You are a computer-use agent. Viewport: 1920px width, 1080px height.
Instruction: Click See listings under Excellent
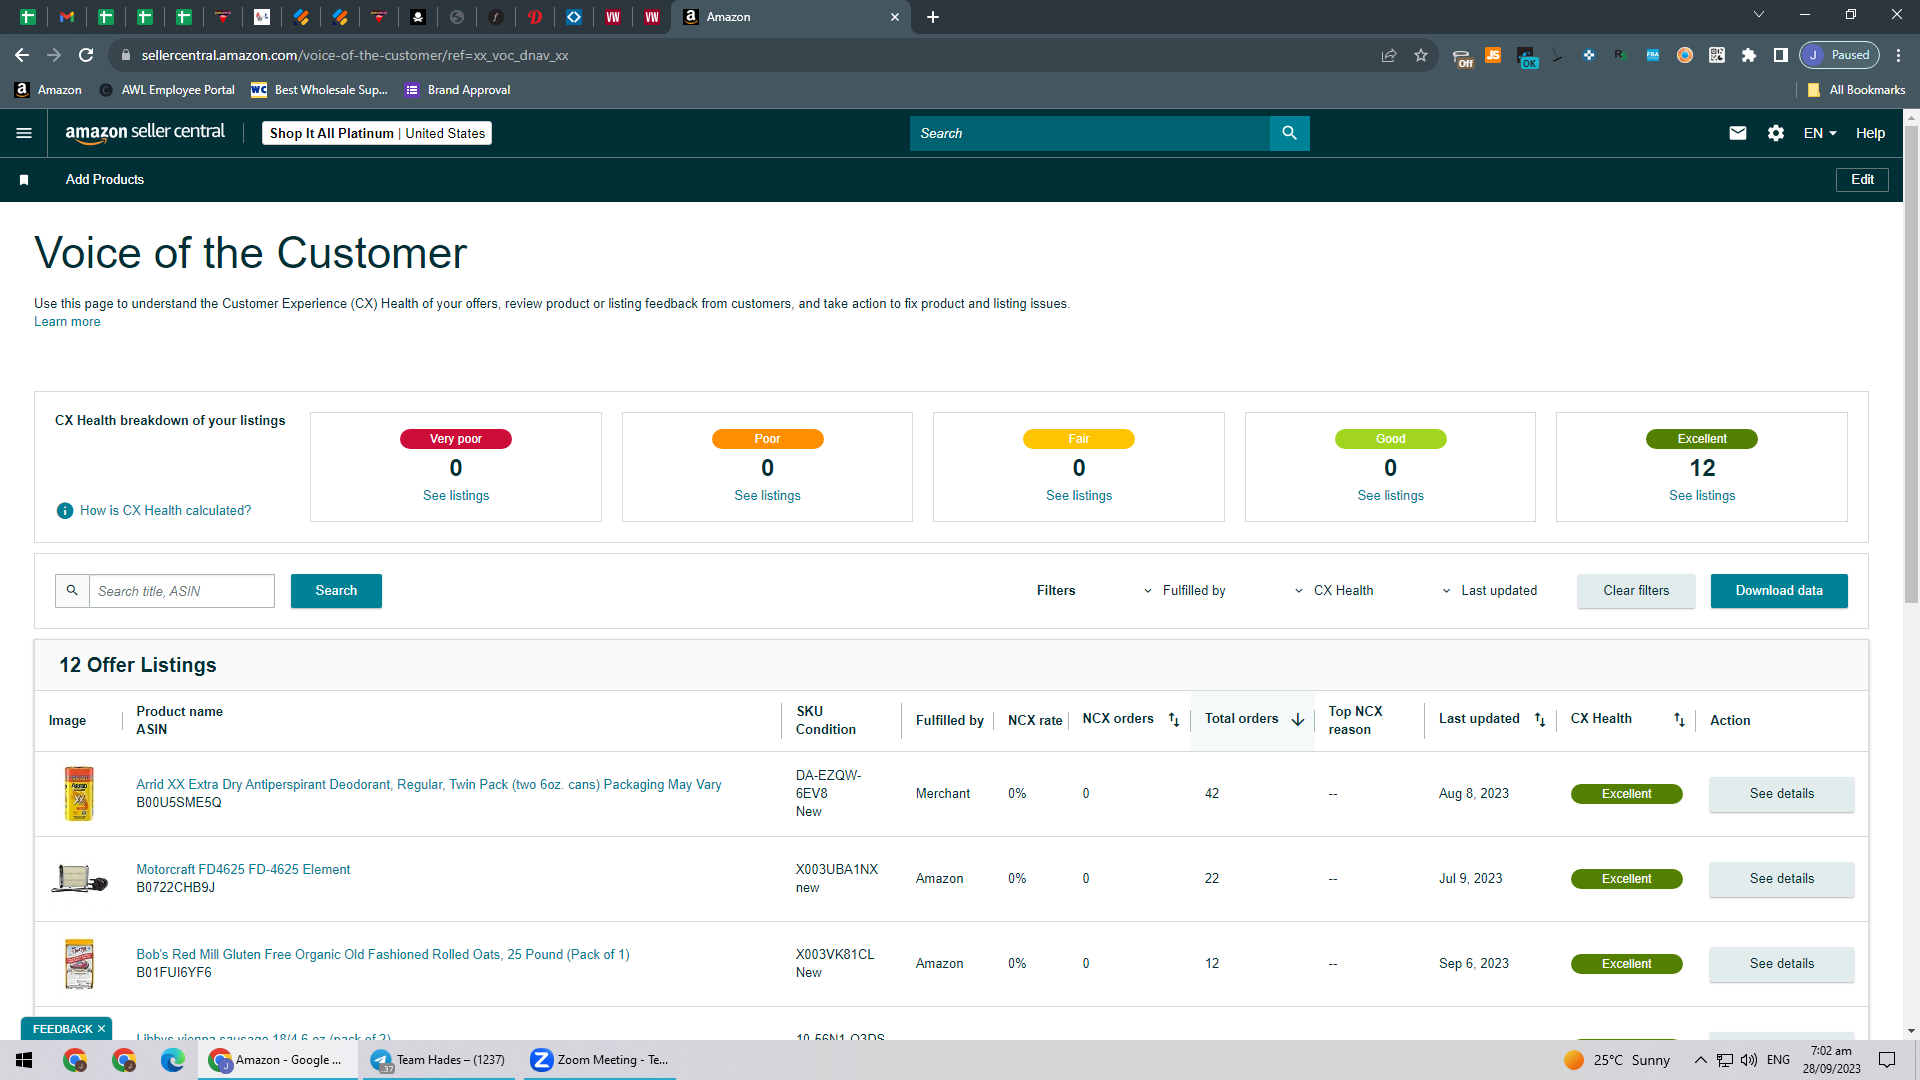pyautogui.click(x=1702, y=496)
